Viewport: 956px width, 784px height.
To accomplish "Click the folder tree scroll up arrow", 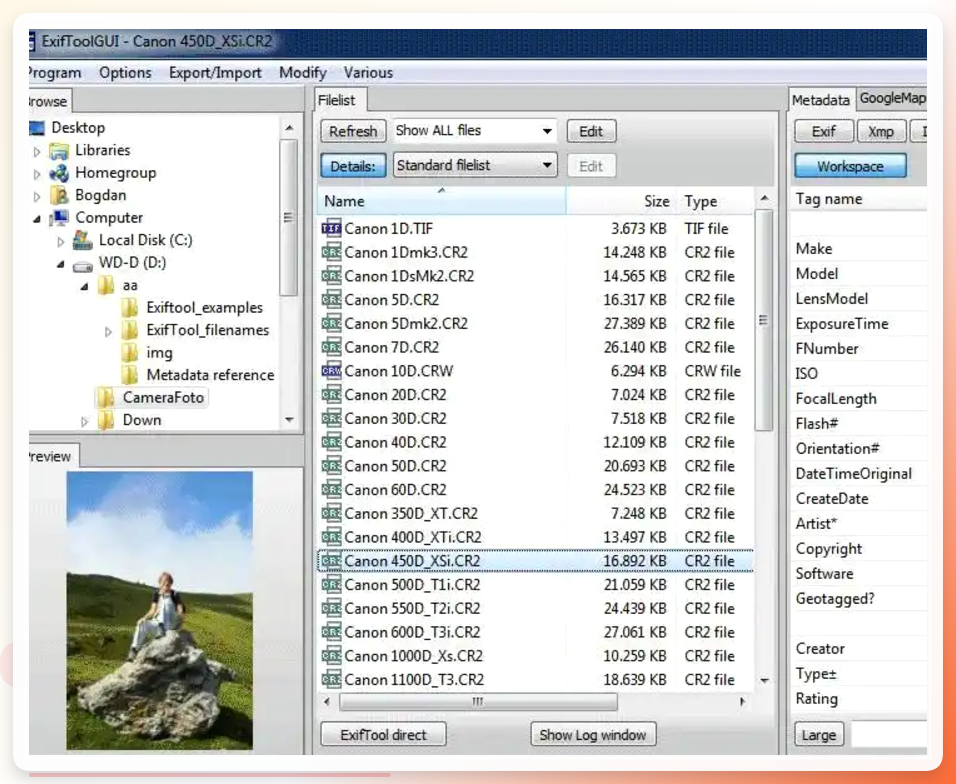I will [289, 128].
